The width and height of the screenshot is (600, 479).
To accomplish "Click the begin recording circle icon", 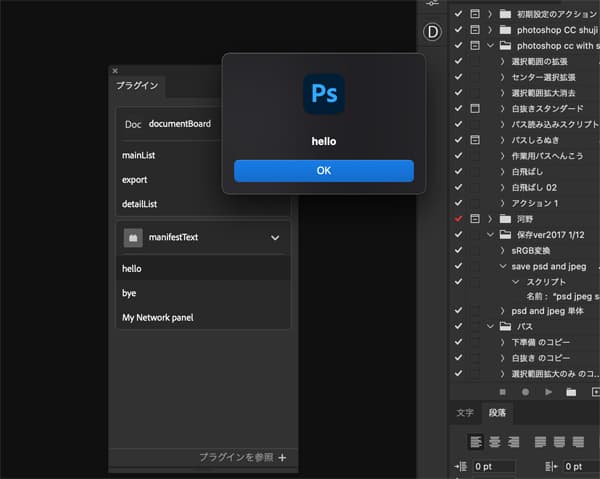I will [x=525, y=392].
